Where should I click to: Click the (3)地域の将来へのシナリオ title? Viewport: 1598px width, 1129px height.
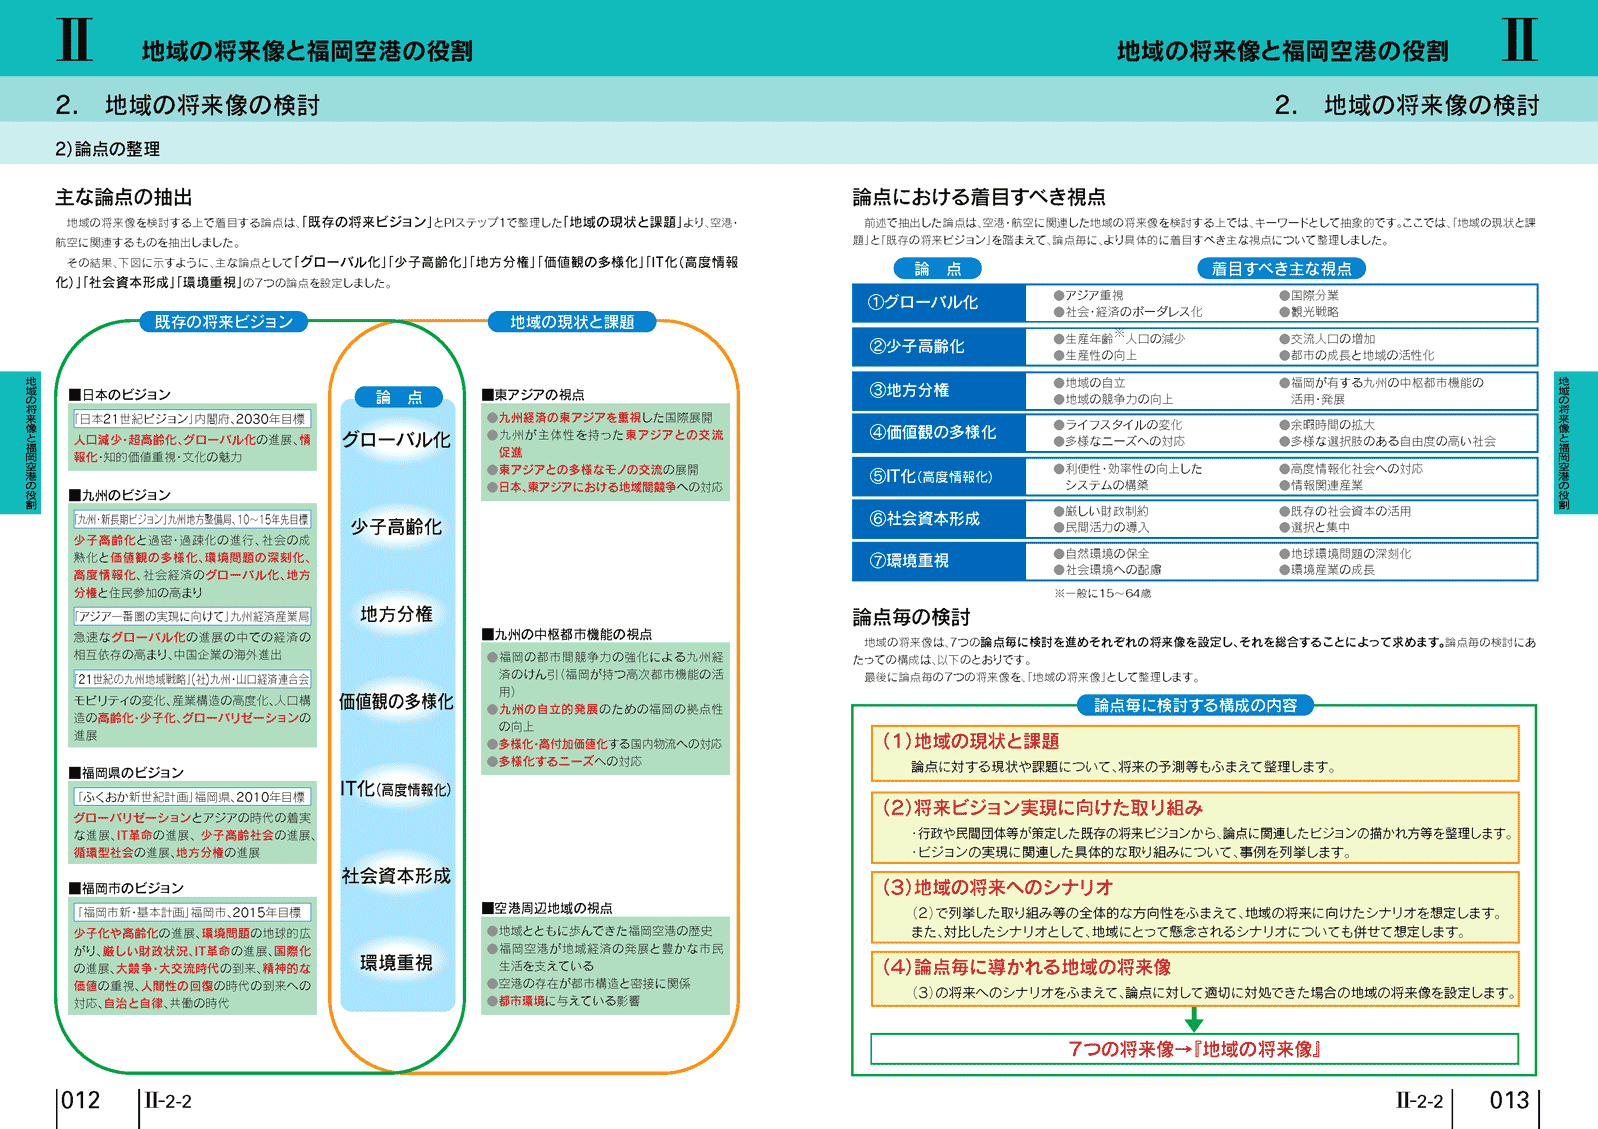pyautogui.click(x=996, y=887)
